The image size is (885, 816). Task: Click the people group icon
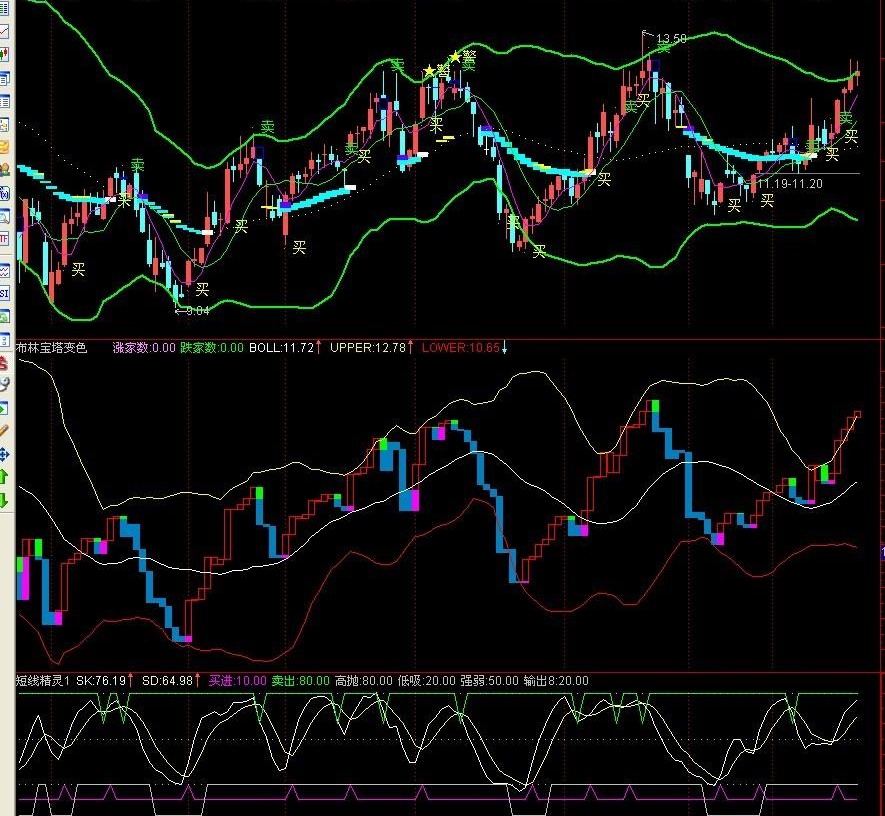coord(4,170)
